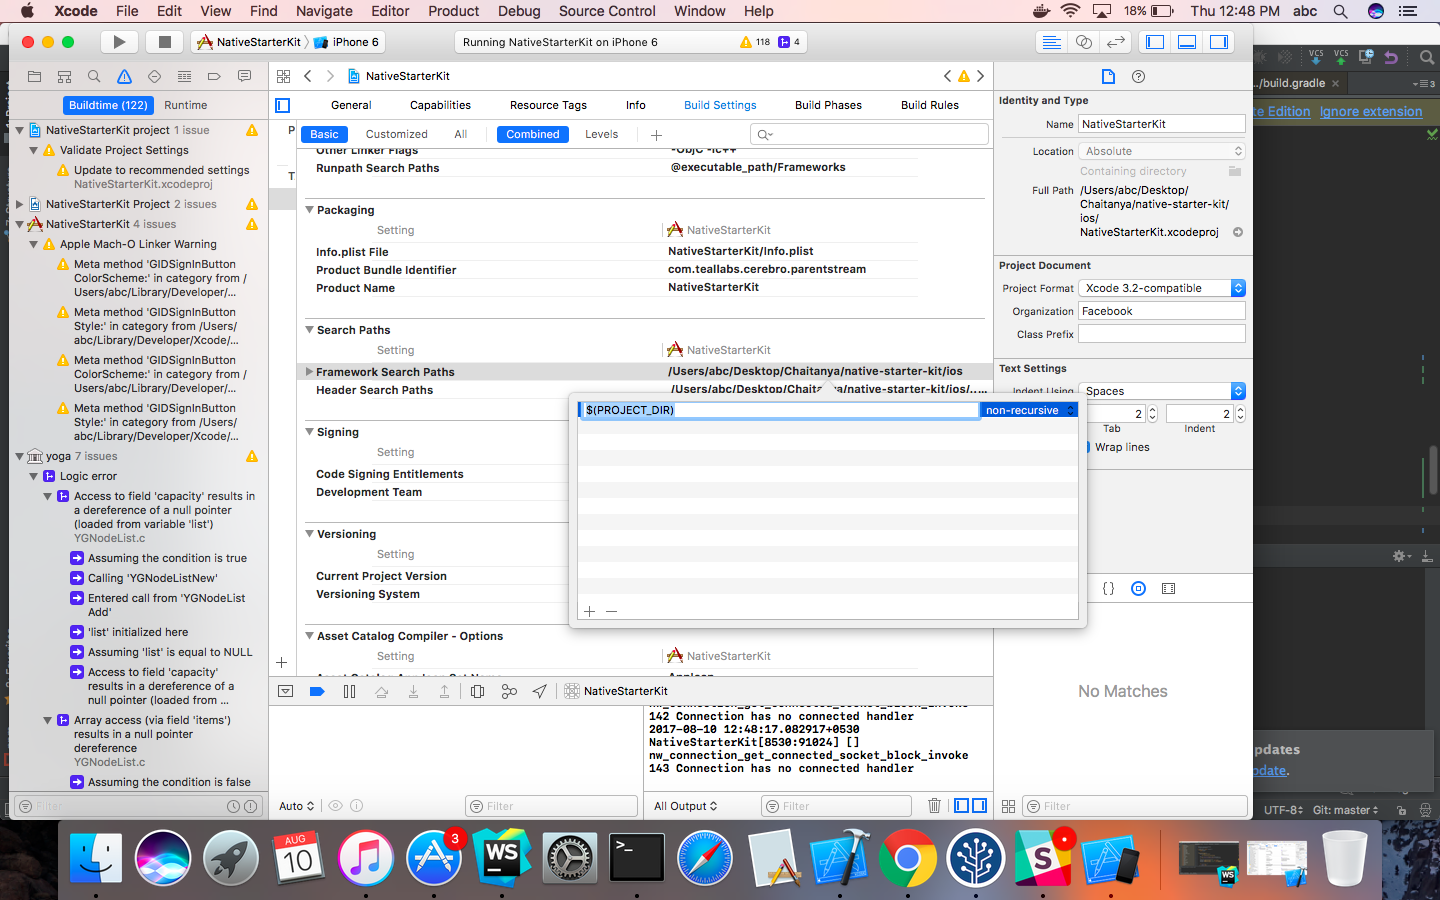This screenshot has height=900, width=1440.
Task: Step over with the step-over icon
Action: 381,691
